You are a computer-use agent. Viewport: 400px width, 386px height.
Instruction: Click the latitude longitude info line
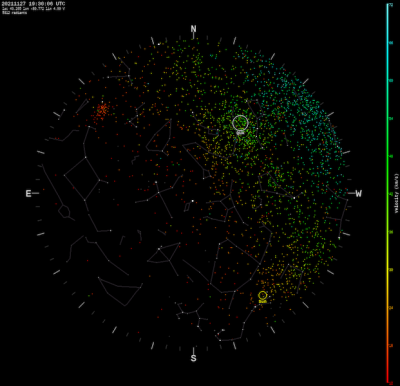[x=33, y=9]
